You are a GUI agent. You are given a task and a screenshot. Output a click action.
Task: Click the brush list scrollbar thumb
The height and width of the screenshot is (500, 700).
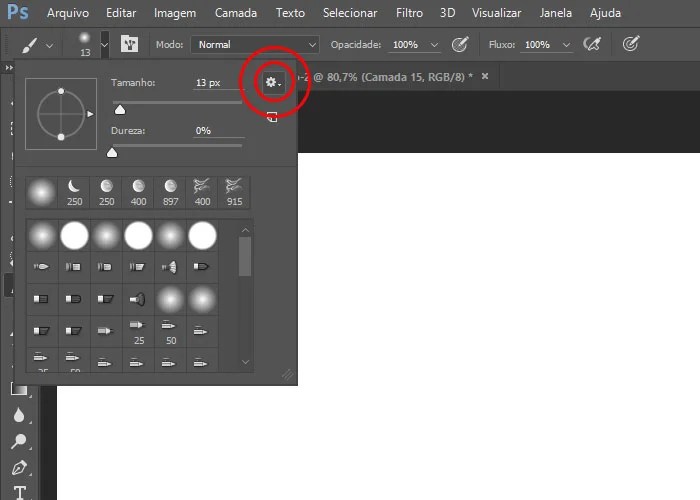[x=245, y=257]
